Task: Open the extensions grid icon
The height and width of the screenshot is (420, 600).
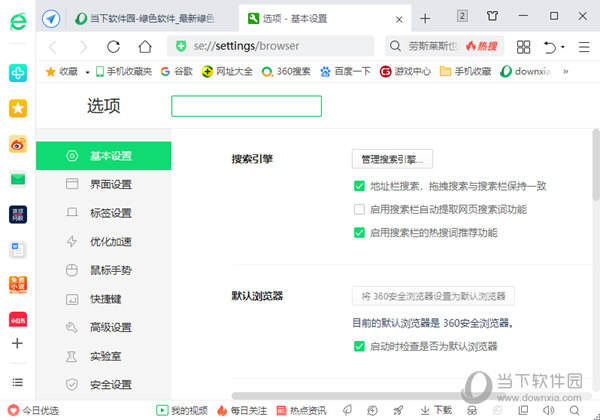Action: coord(523,47)
